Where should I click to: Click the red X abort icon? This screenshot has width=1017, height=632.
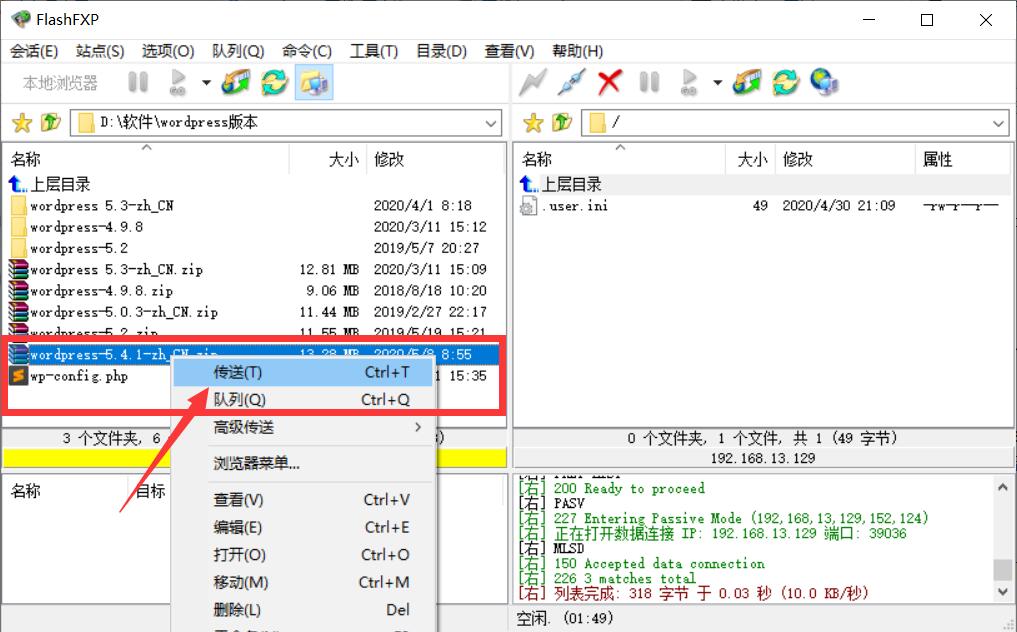coord(609,82)
